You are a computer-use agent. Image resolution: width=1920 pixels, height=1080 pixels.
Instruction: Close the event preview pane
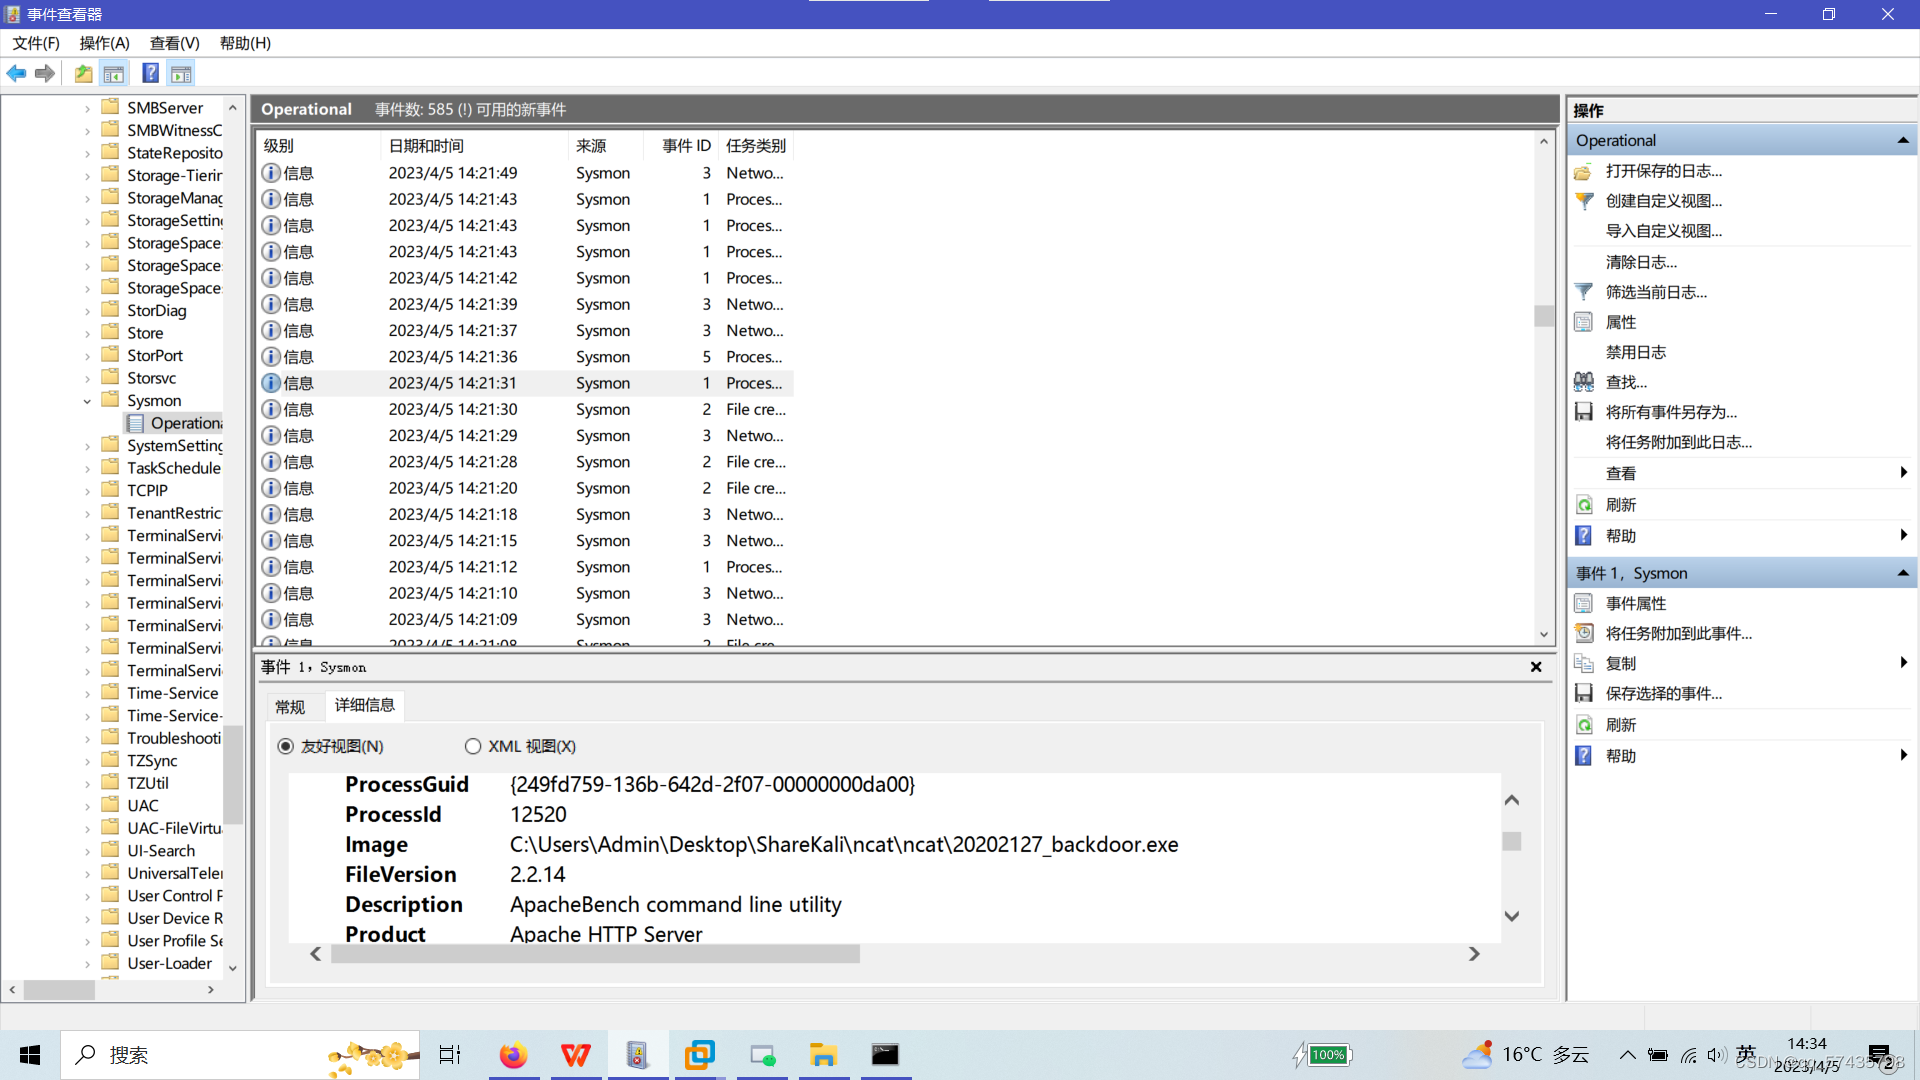point(1536,667)
